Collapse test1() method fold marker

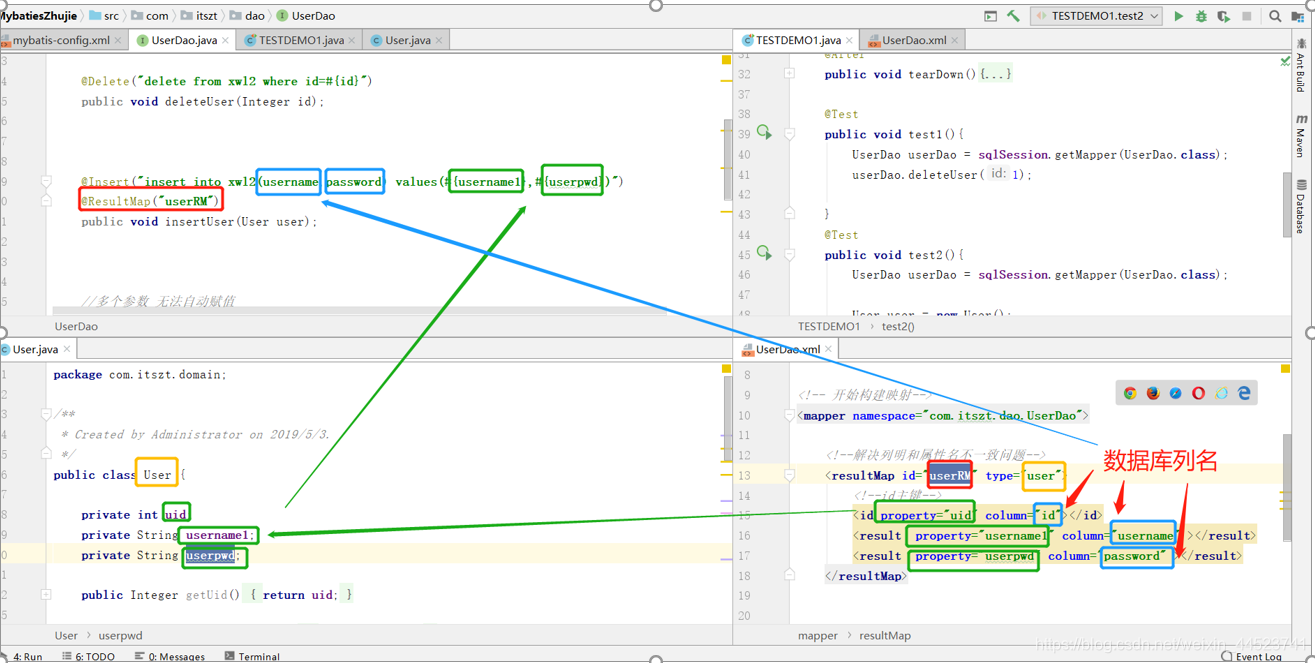click(789, 134)
